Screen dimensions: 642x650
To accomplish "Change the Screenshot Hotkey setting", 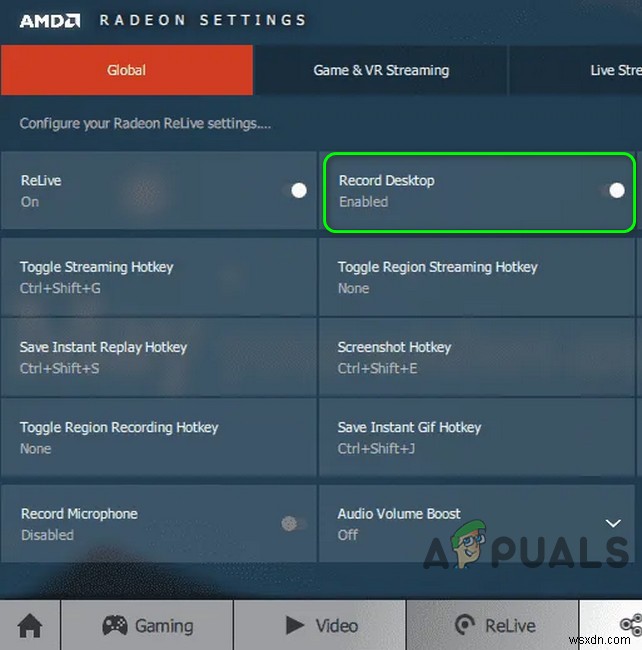I will [x=477, y=357].
